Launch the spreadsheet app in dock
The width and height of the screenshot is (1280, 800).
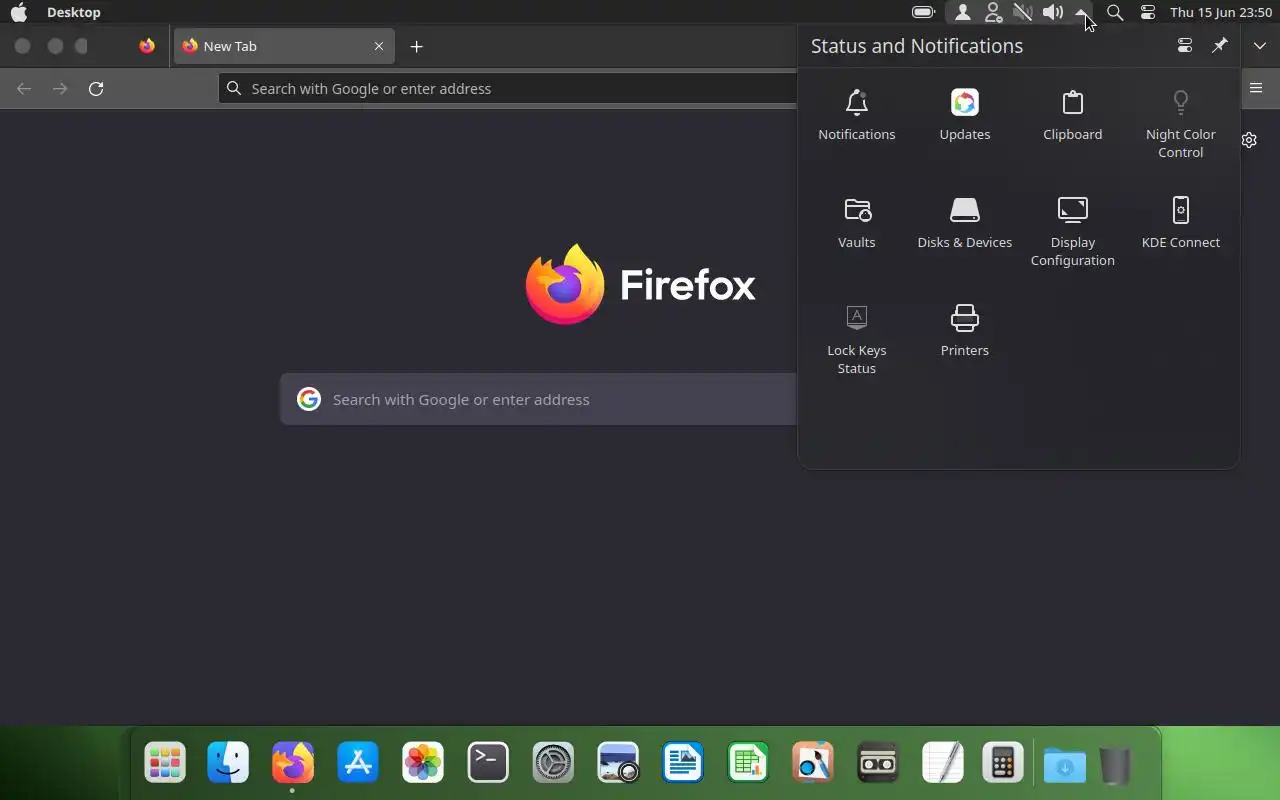coord(748,764)
